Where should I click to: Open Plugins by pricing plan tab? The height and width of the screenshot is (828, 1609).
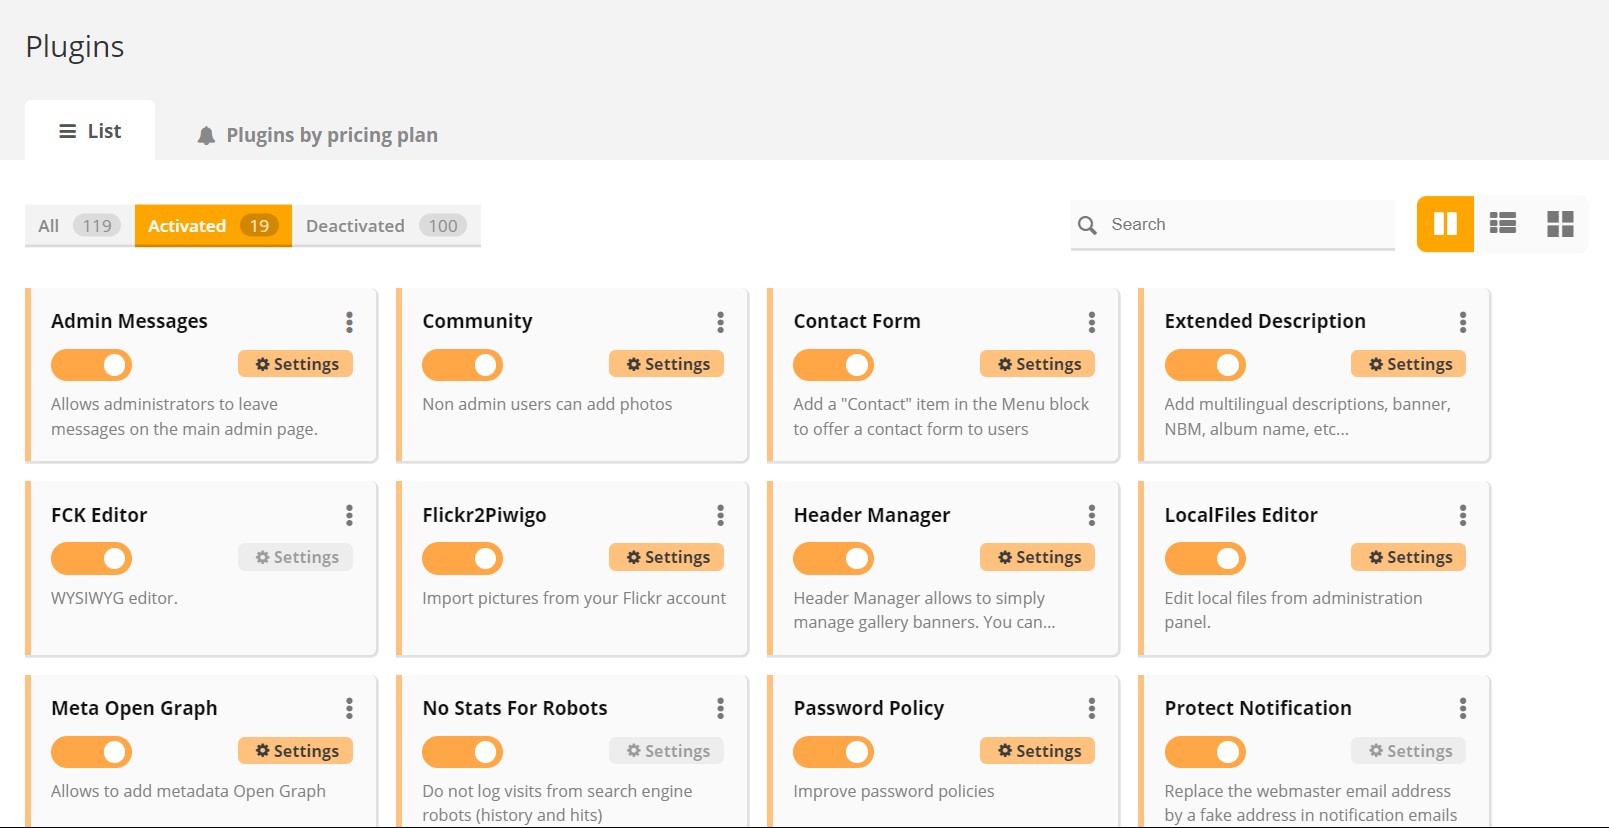click(317, 135)
